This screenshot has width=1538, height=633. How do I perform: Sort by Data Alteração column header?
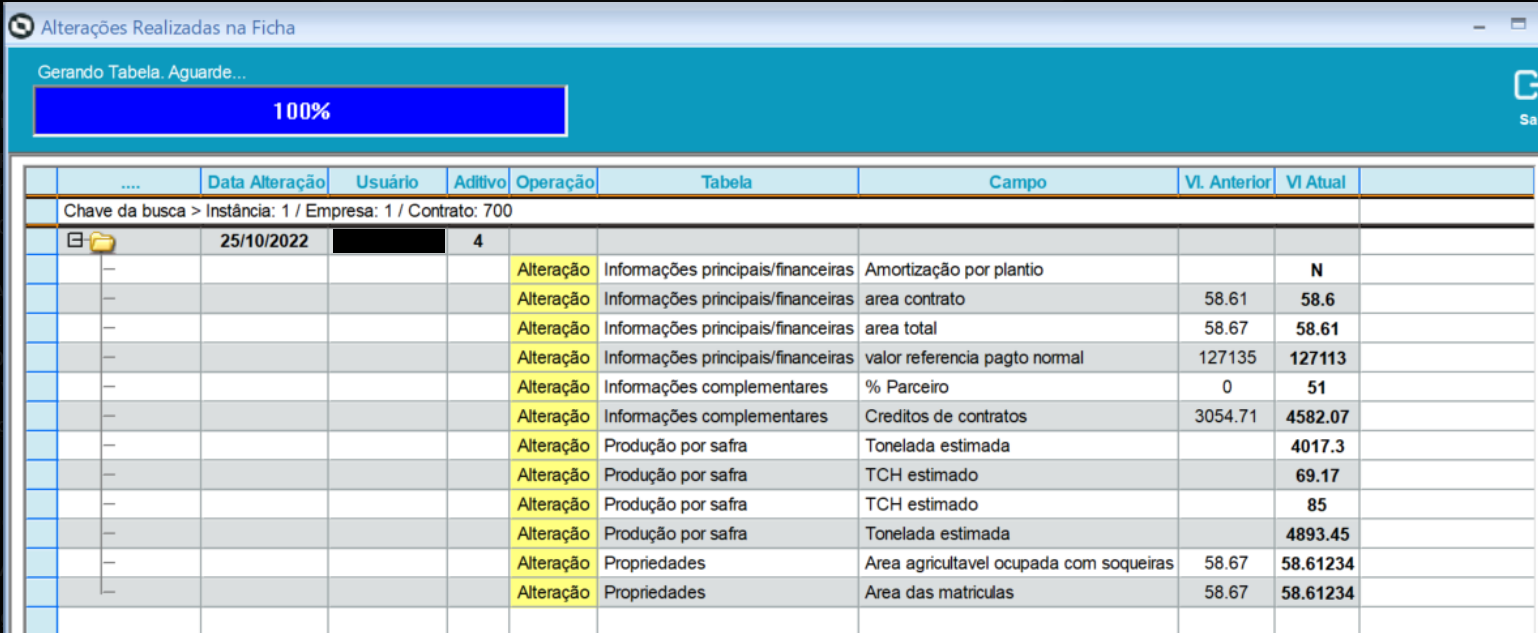tap(265, 182)
